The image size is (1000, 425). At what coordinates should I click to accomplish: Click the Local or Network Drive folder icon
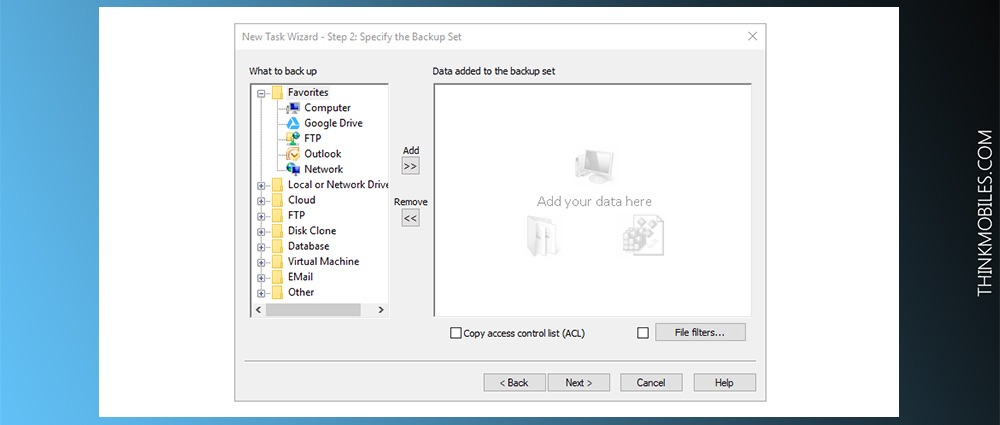[x=277, y=184]
